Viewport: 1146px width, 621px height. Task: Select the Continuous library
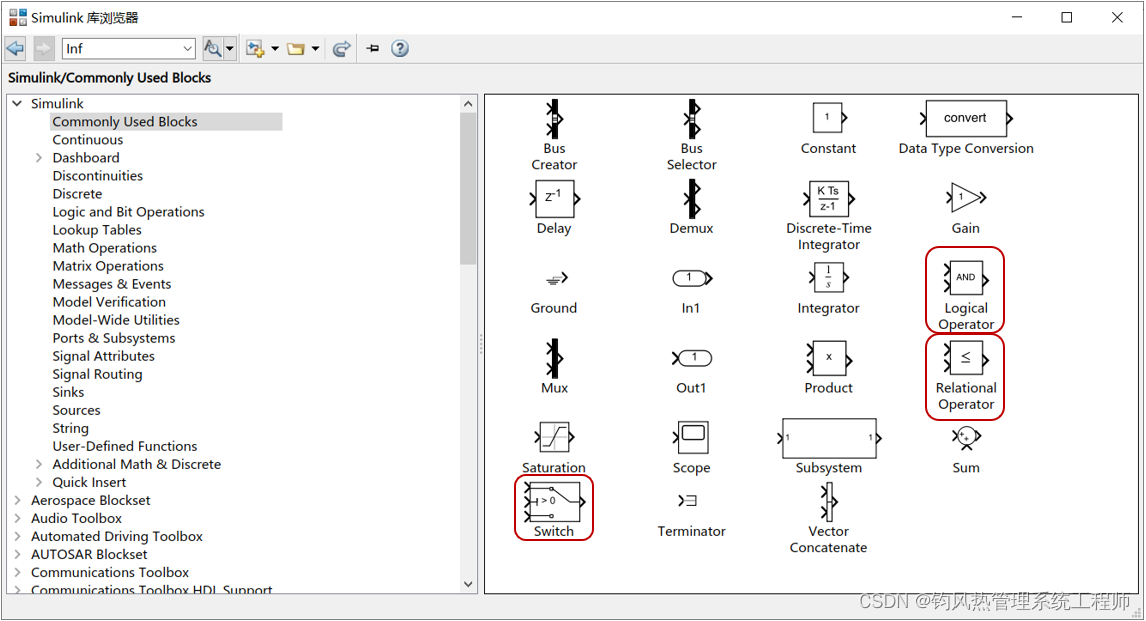pyautogui.click(x=88, y=140)
